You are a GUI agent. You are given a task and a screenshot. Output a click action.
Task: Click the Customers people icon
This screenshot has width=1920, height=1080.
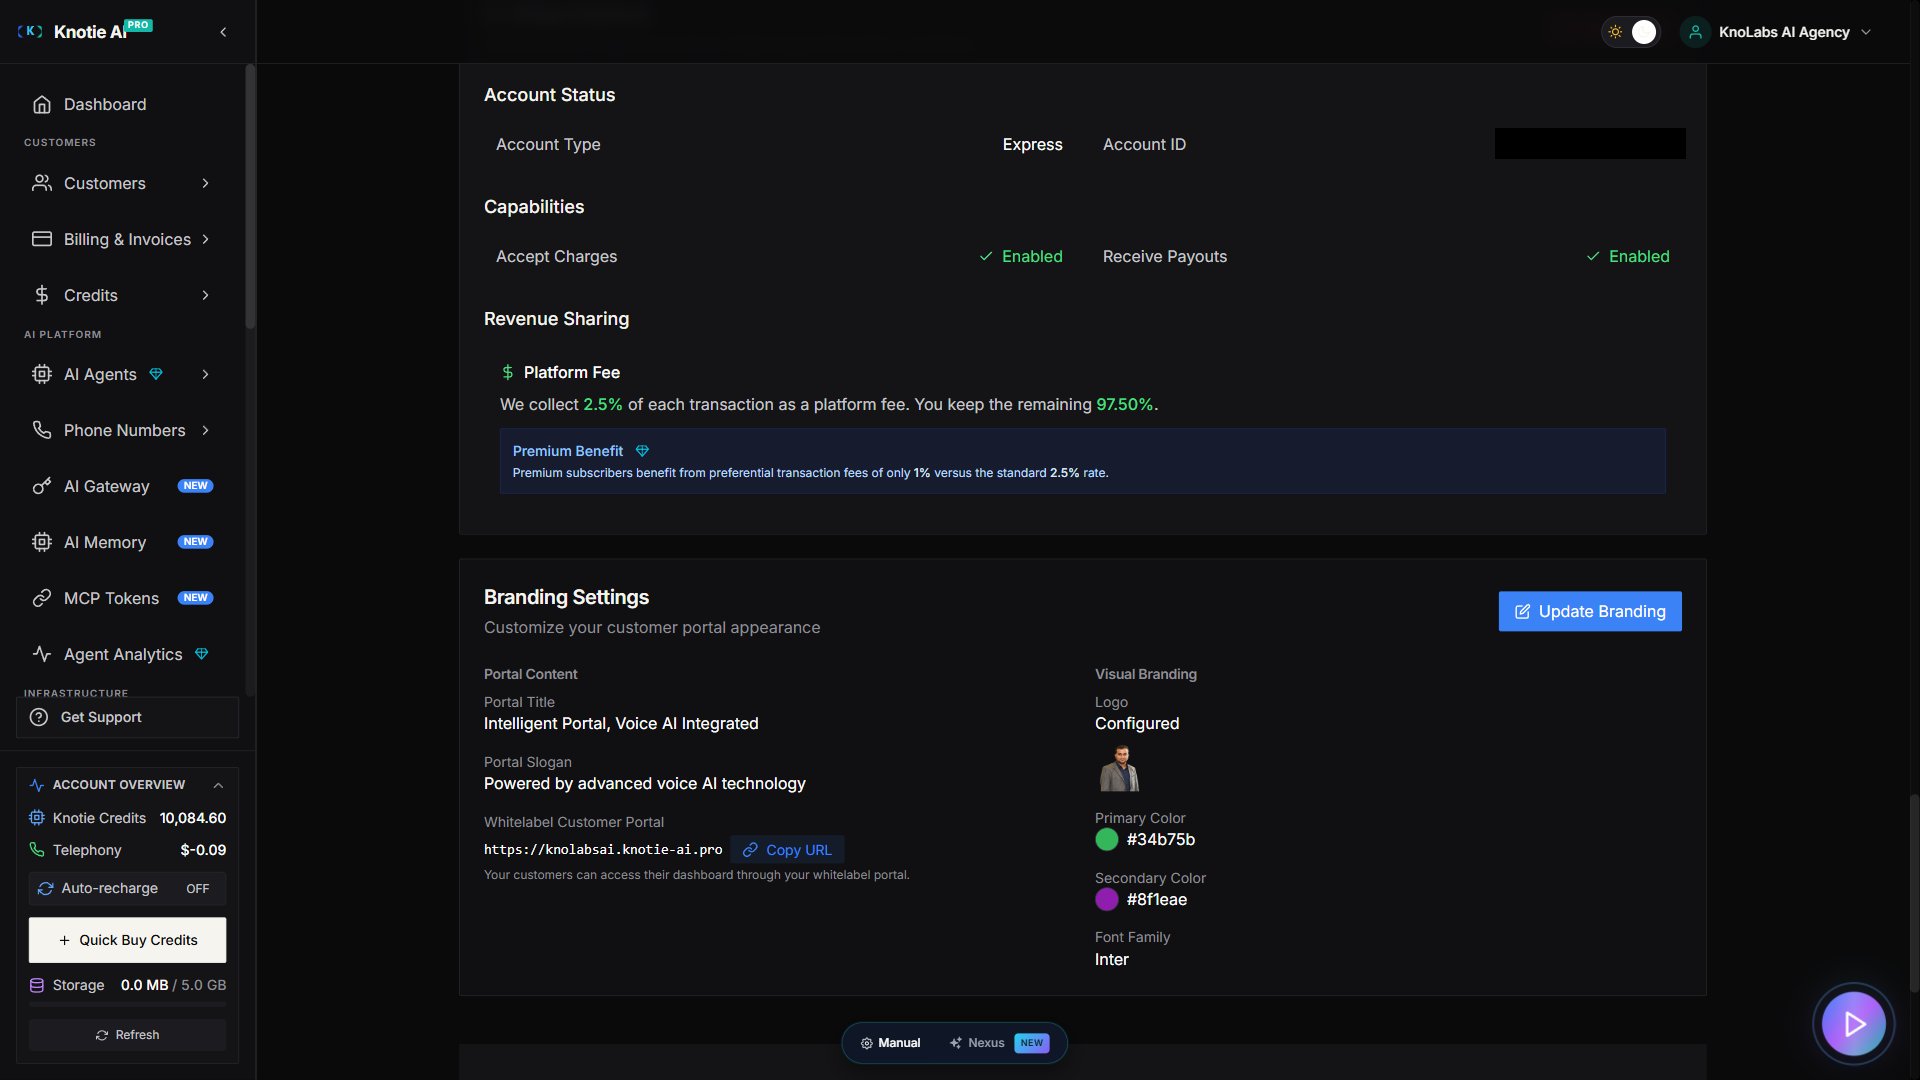click(x=42, y=183)
